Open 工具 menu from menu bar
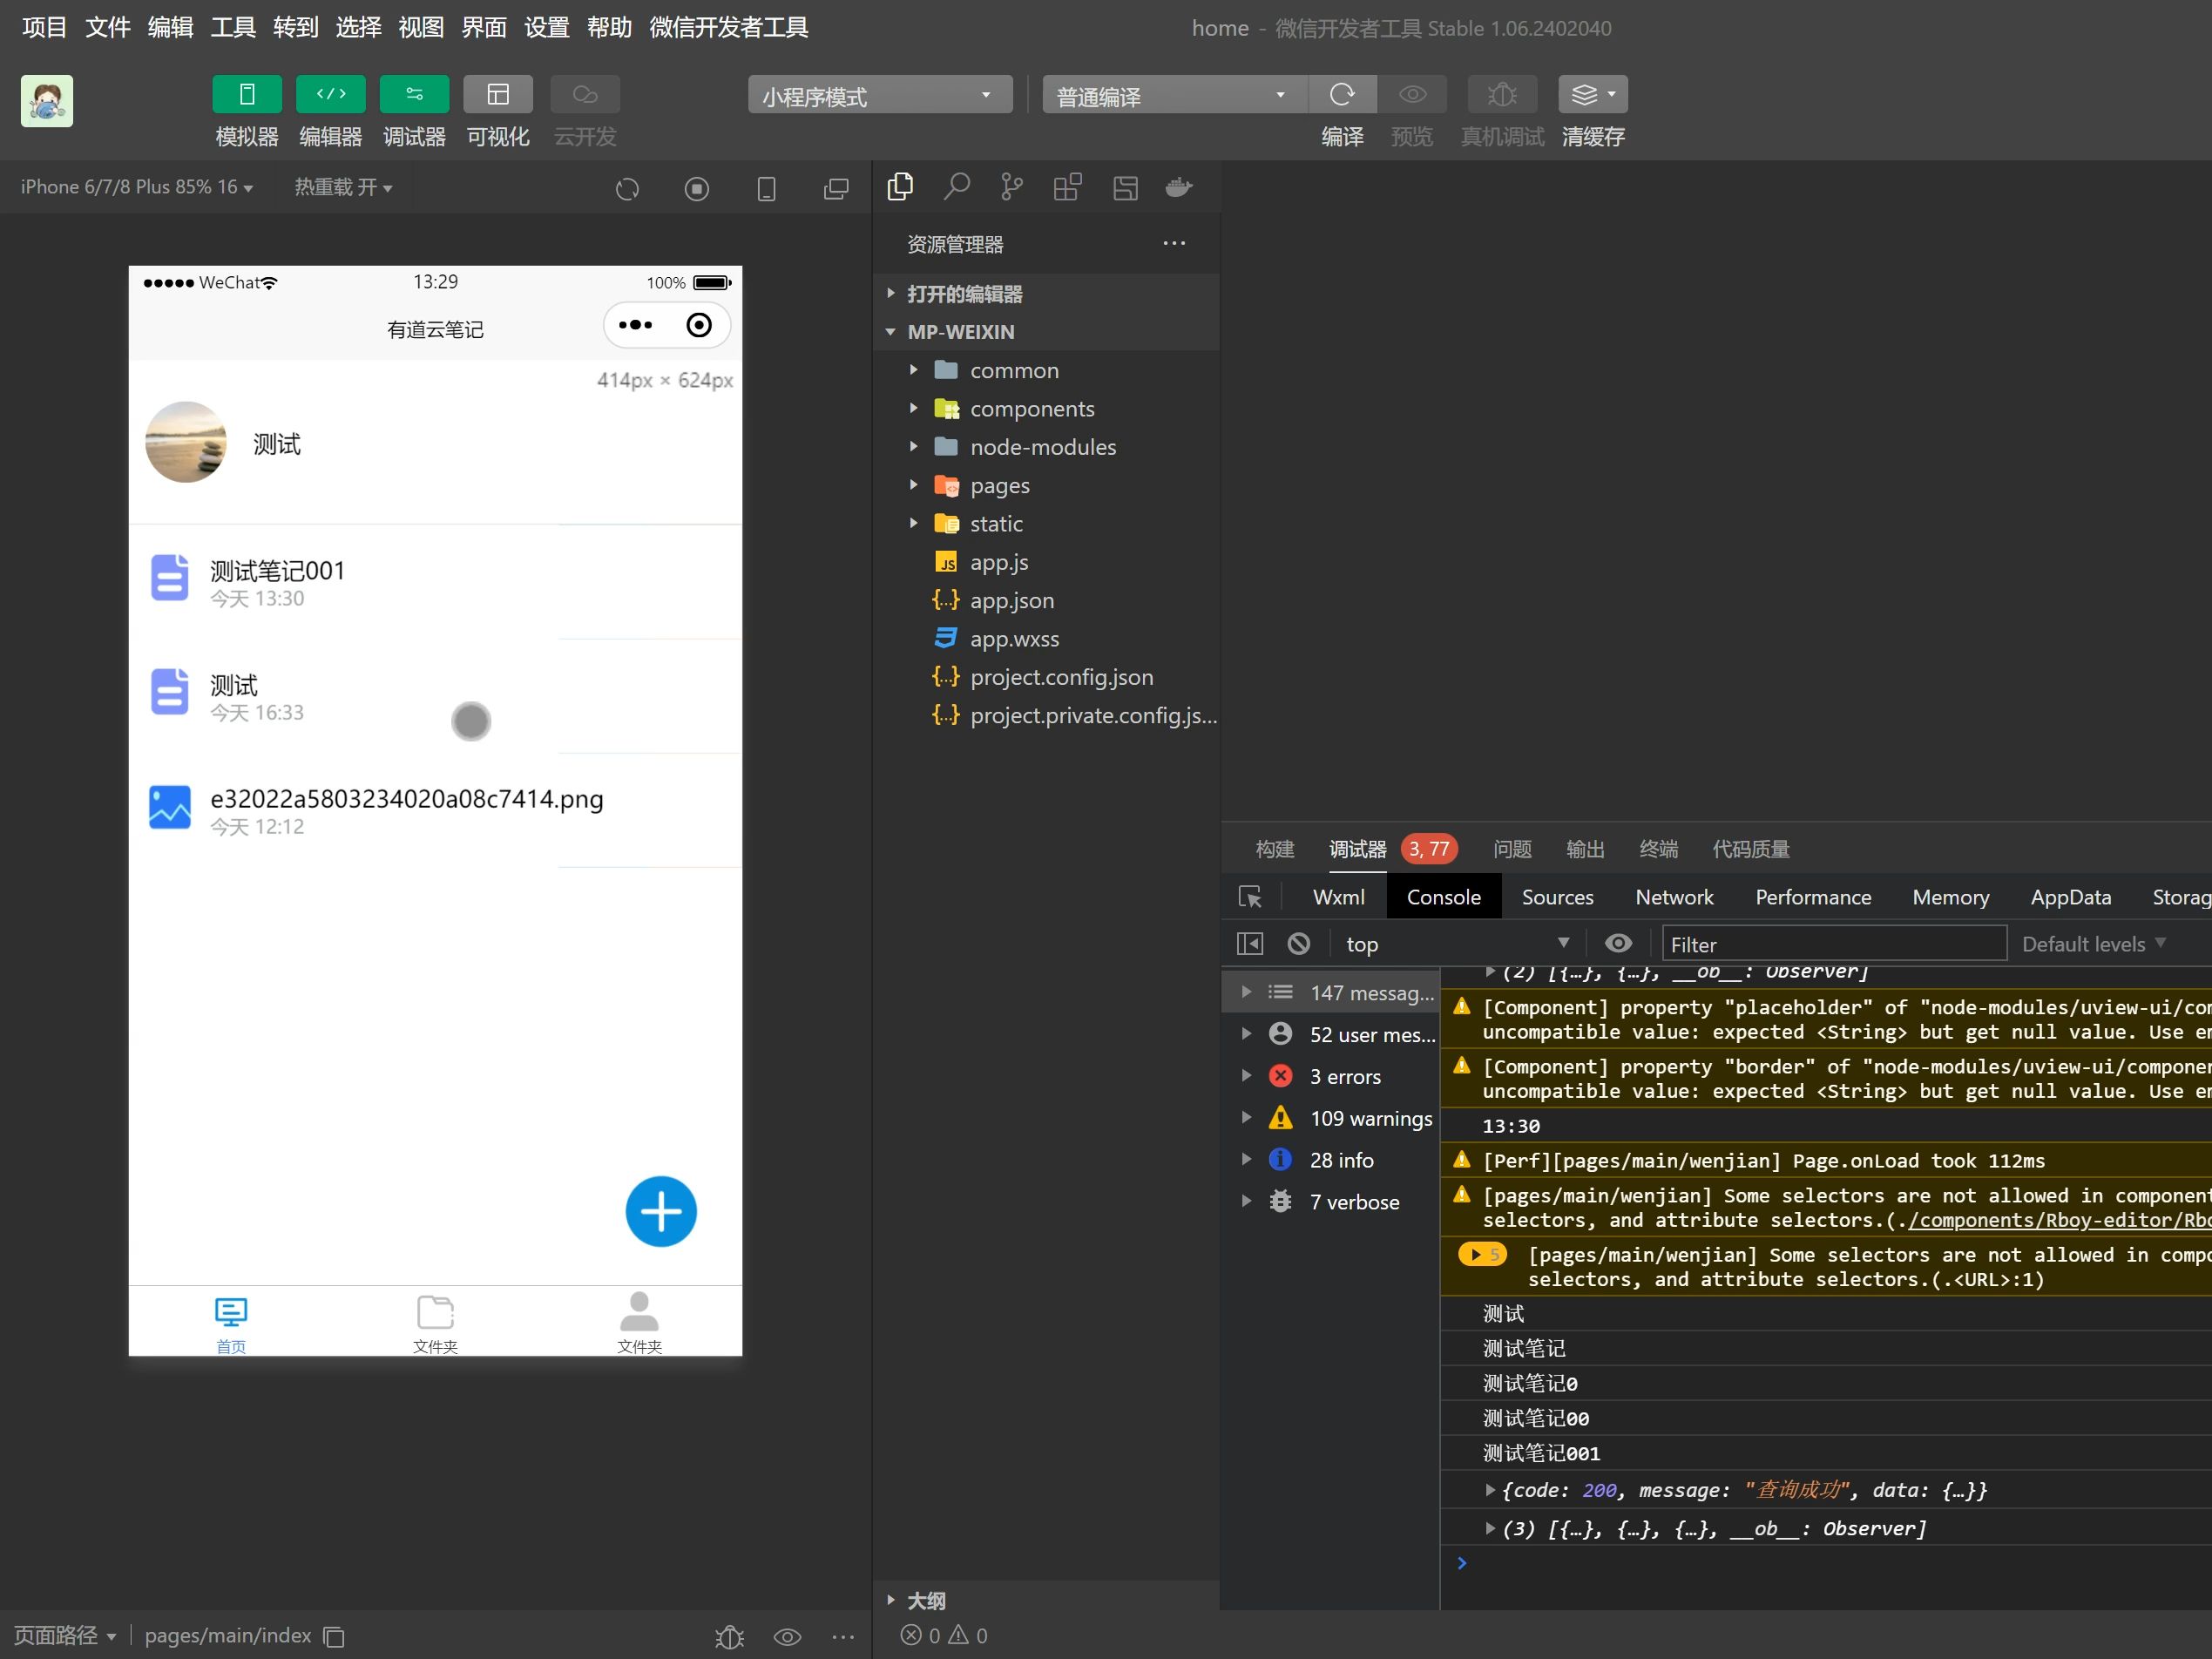This screenshot has width=2212, height=1659. (235, 24)
